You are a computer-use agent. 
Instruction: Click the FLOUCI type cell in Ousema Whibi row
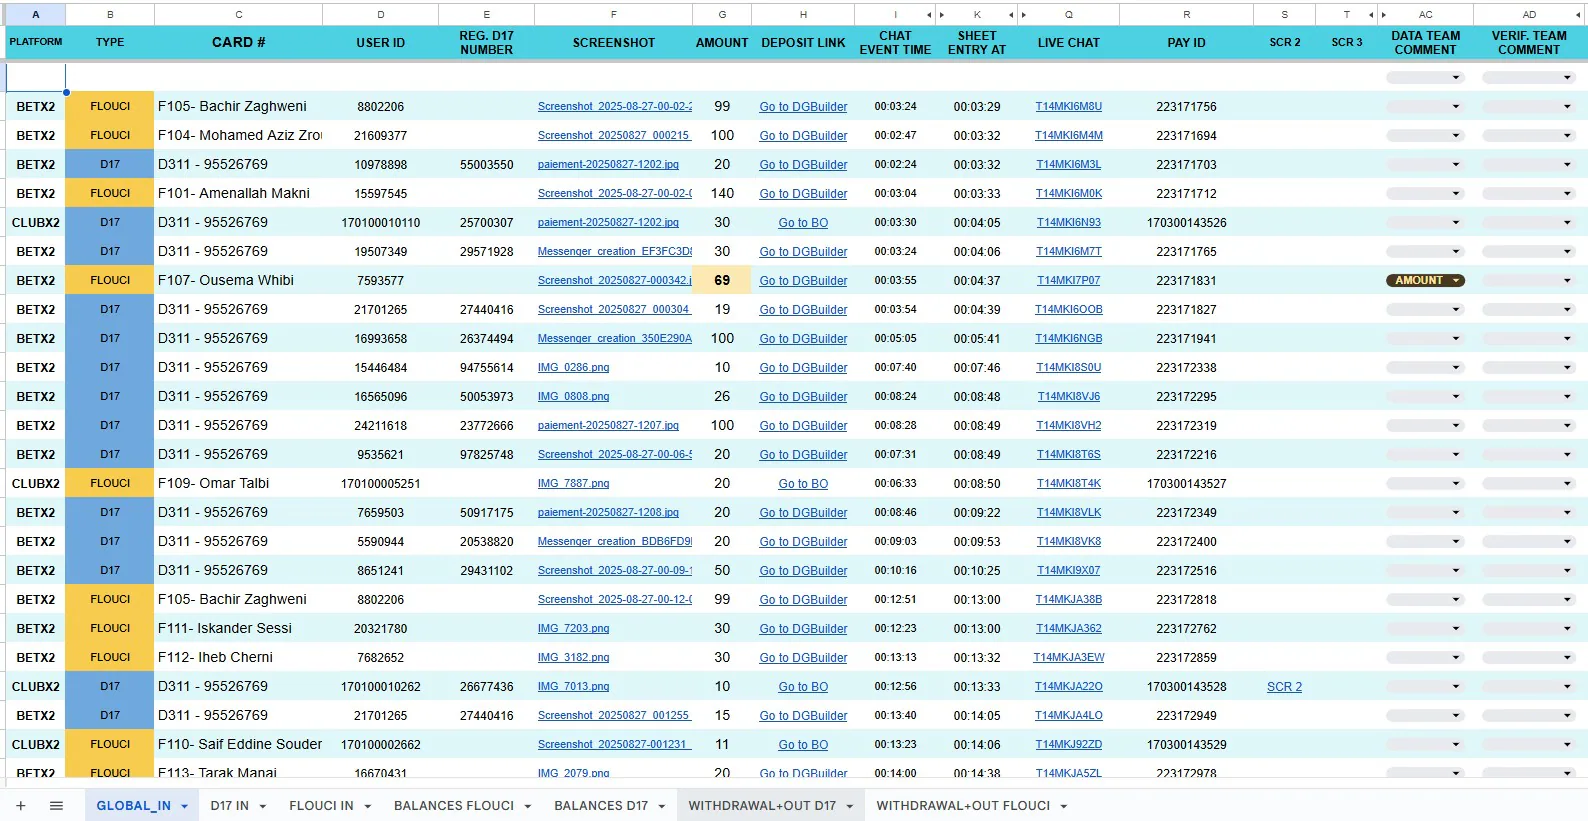click(110, 281)
